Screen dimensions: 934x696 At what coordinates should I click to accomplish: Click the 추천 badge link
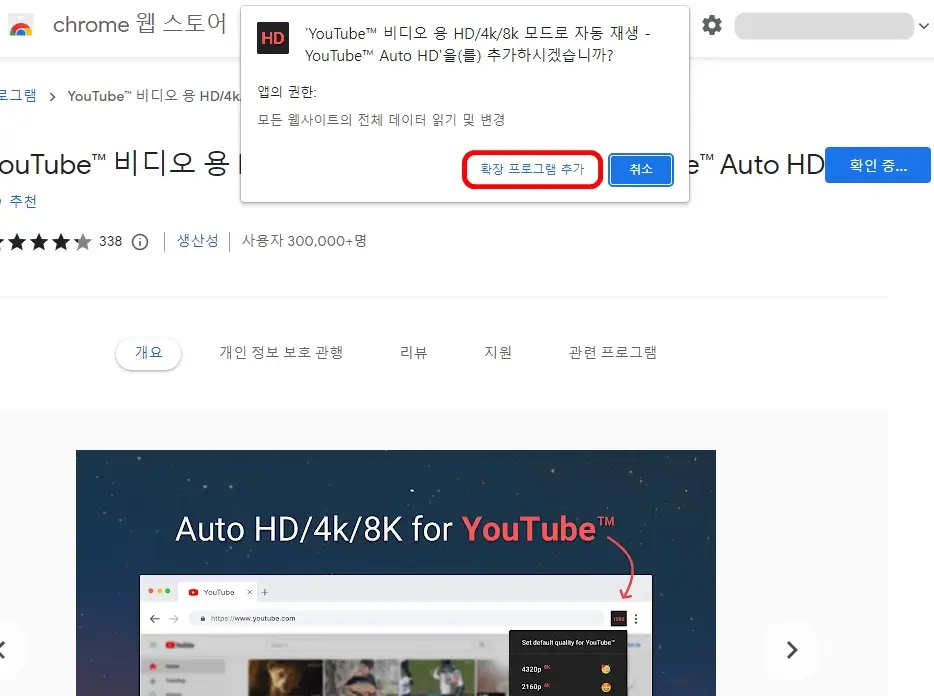pyautogui.click(x=24, y=200)
